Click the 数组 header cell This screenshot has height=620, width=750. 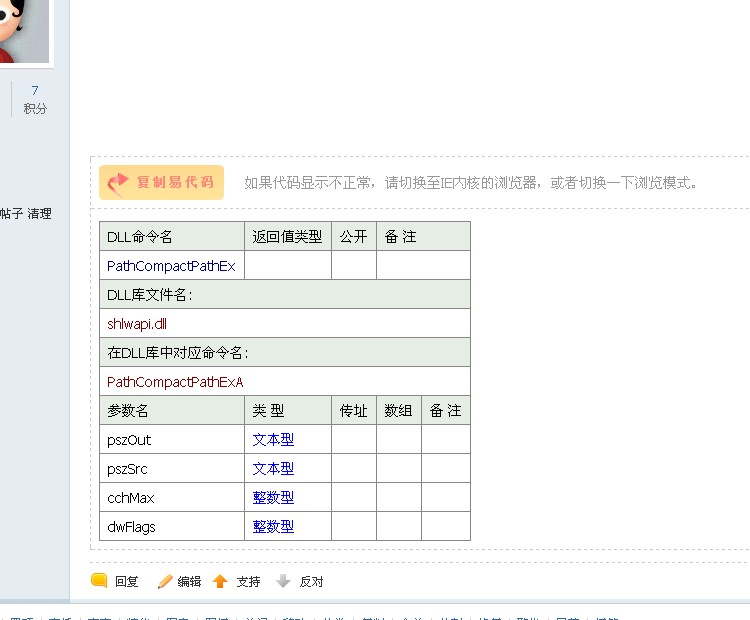[399, 410]
